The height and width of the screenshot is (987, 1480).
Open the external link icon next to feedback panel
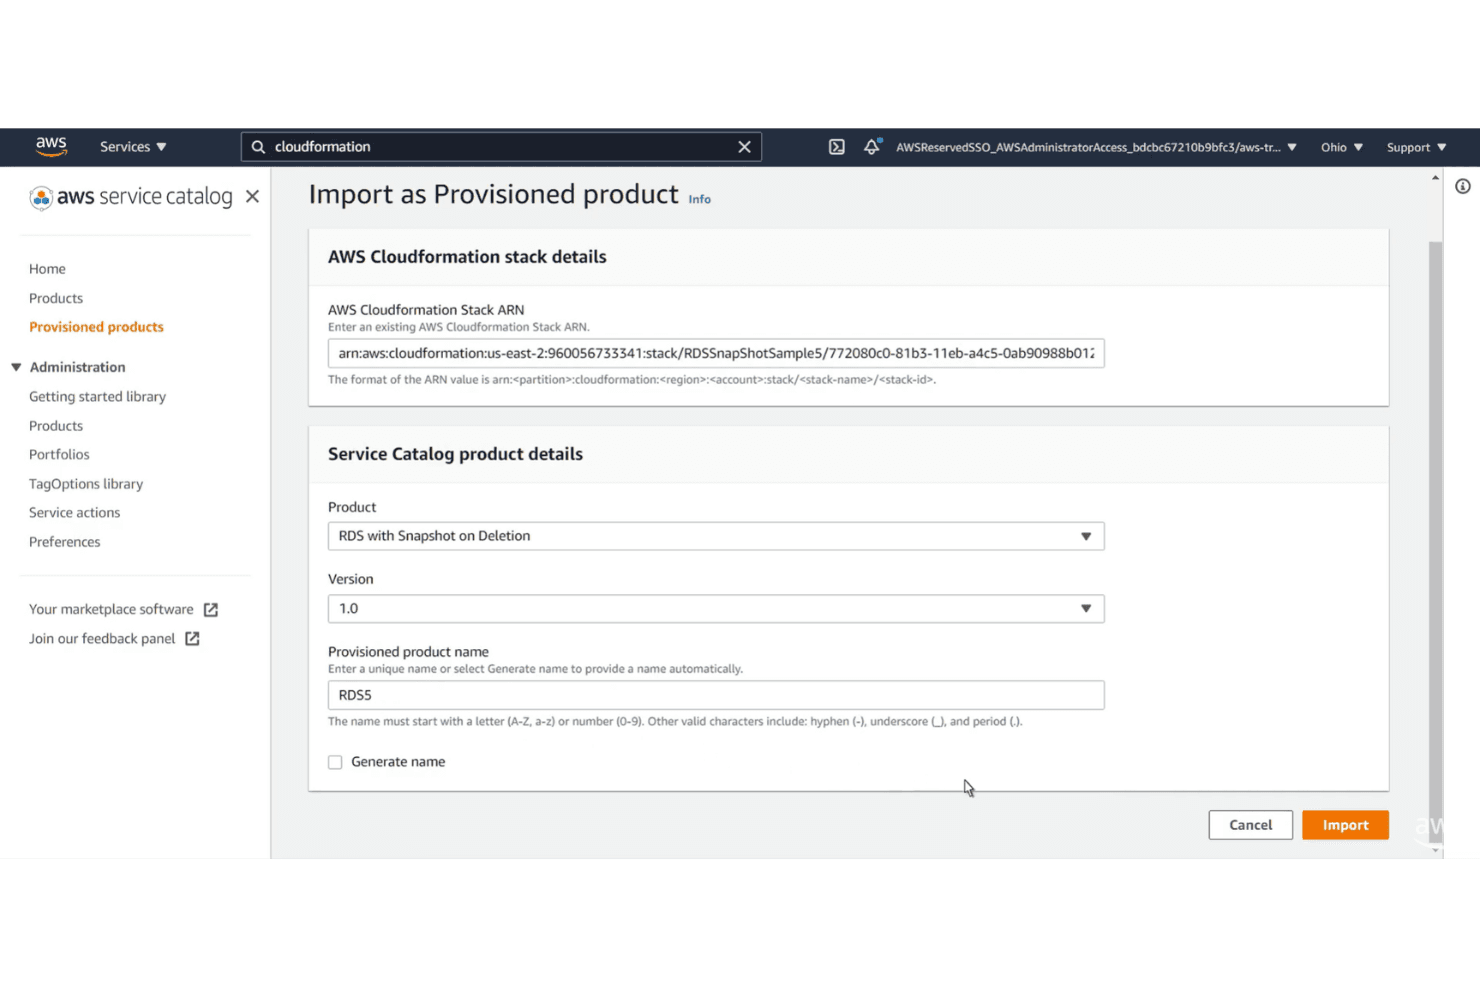(x=192, y=639)
